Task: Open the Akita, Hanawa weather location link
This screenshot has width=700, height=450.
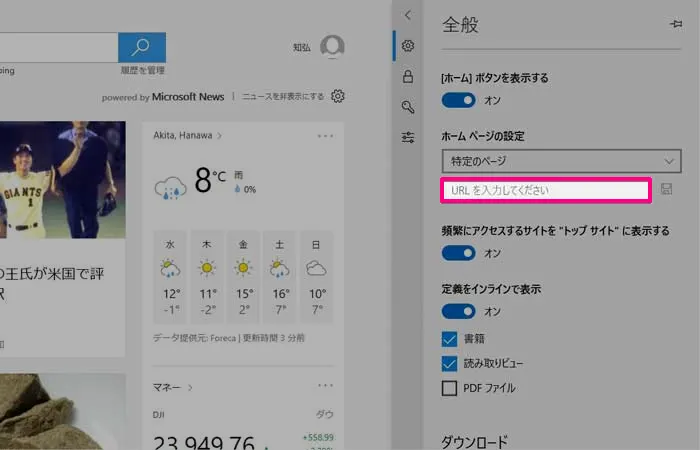Action: point(187,135)
